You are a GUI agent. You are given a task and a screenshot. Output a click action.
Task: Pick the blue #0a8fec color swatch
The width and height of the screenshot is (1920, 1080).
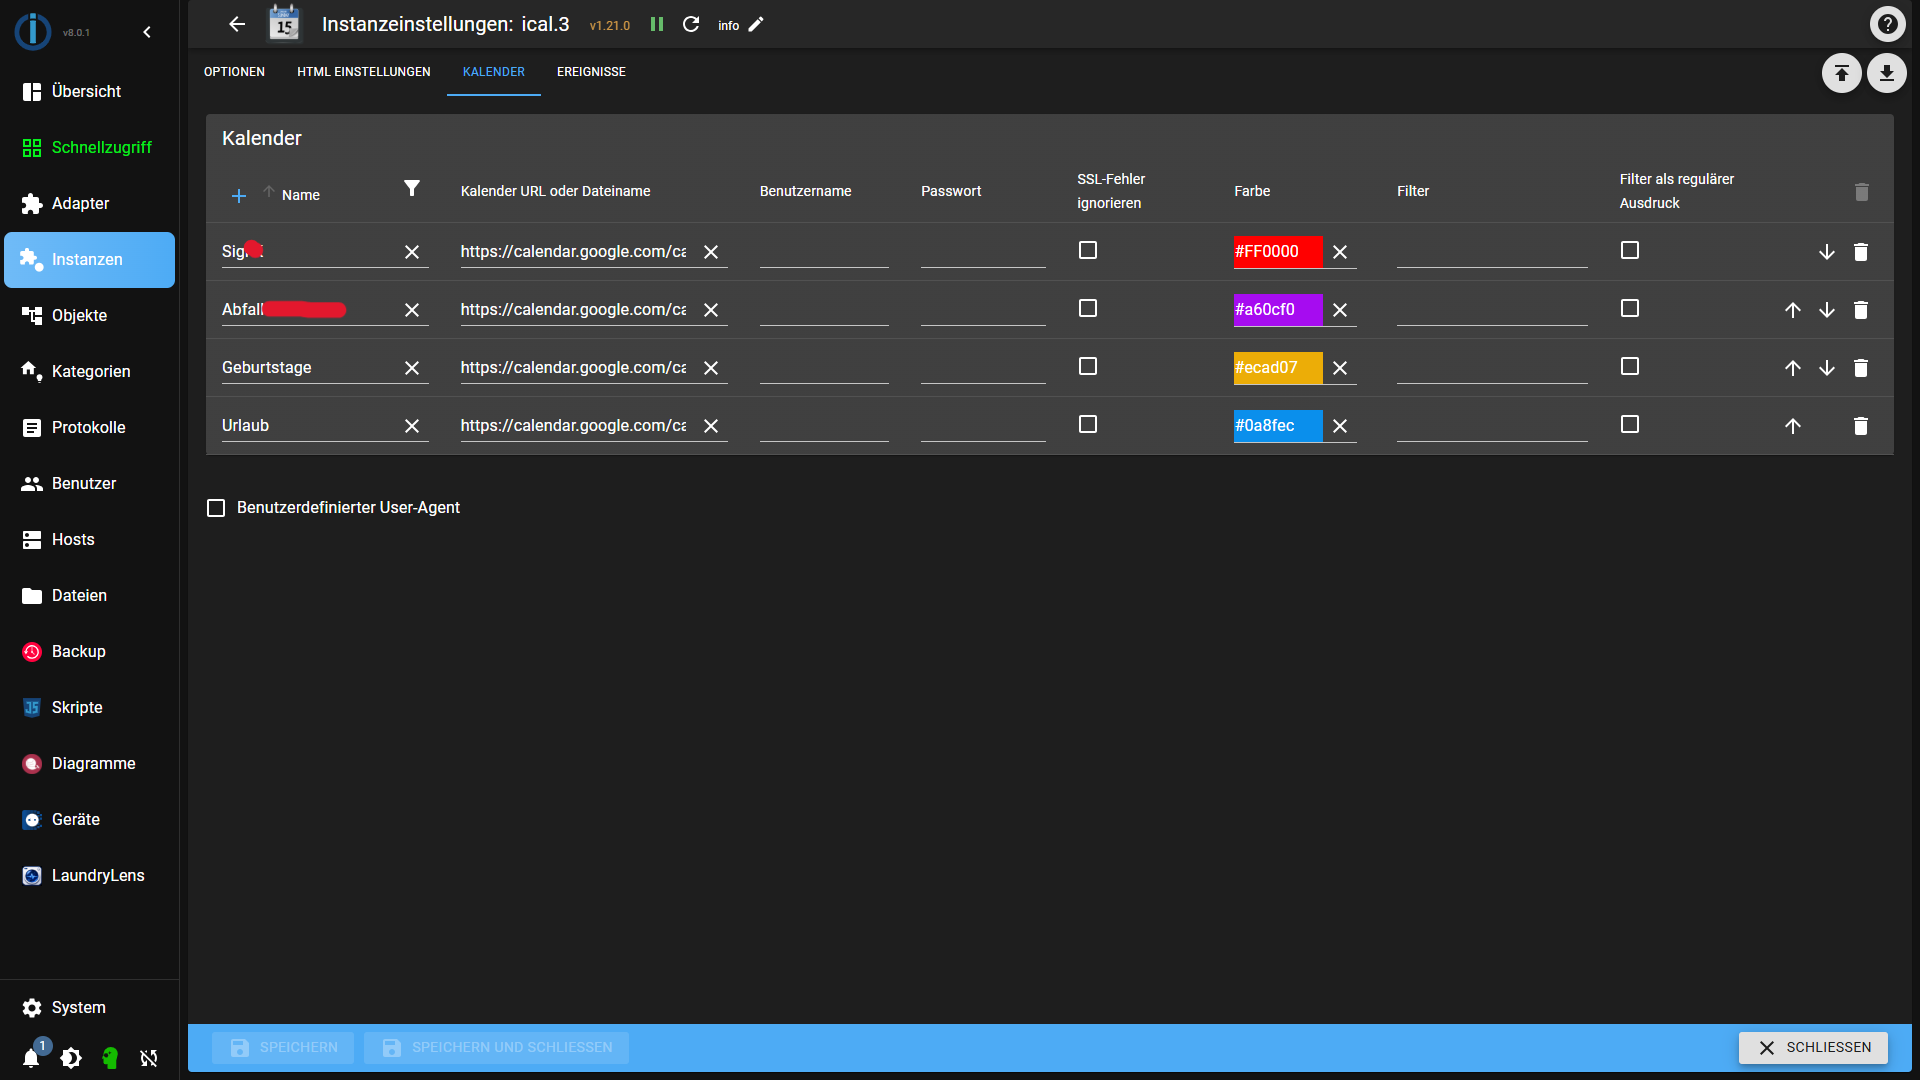(x=1277, y=426)
